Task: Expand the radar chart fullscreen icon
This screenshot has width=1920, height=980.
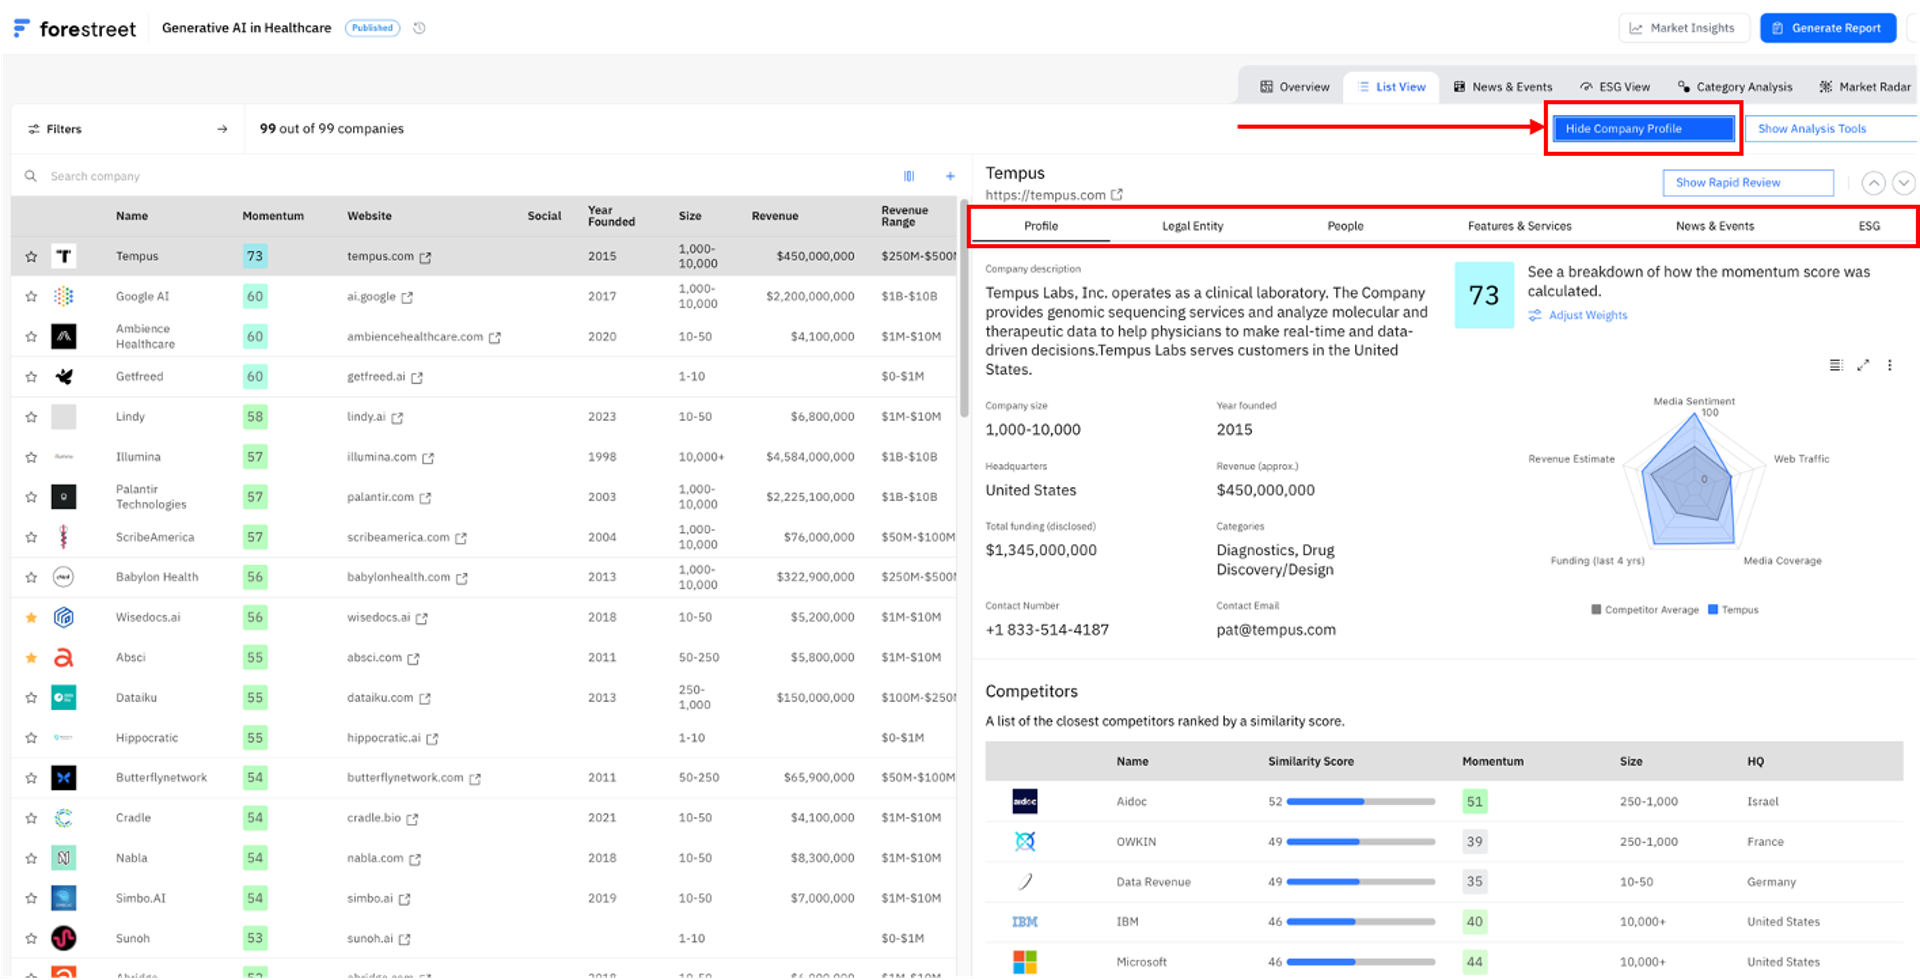Action: [x=1863, y=365]
